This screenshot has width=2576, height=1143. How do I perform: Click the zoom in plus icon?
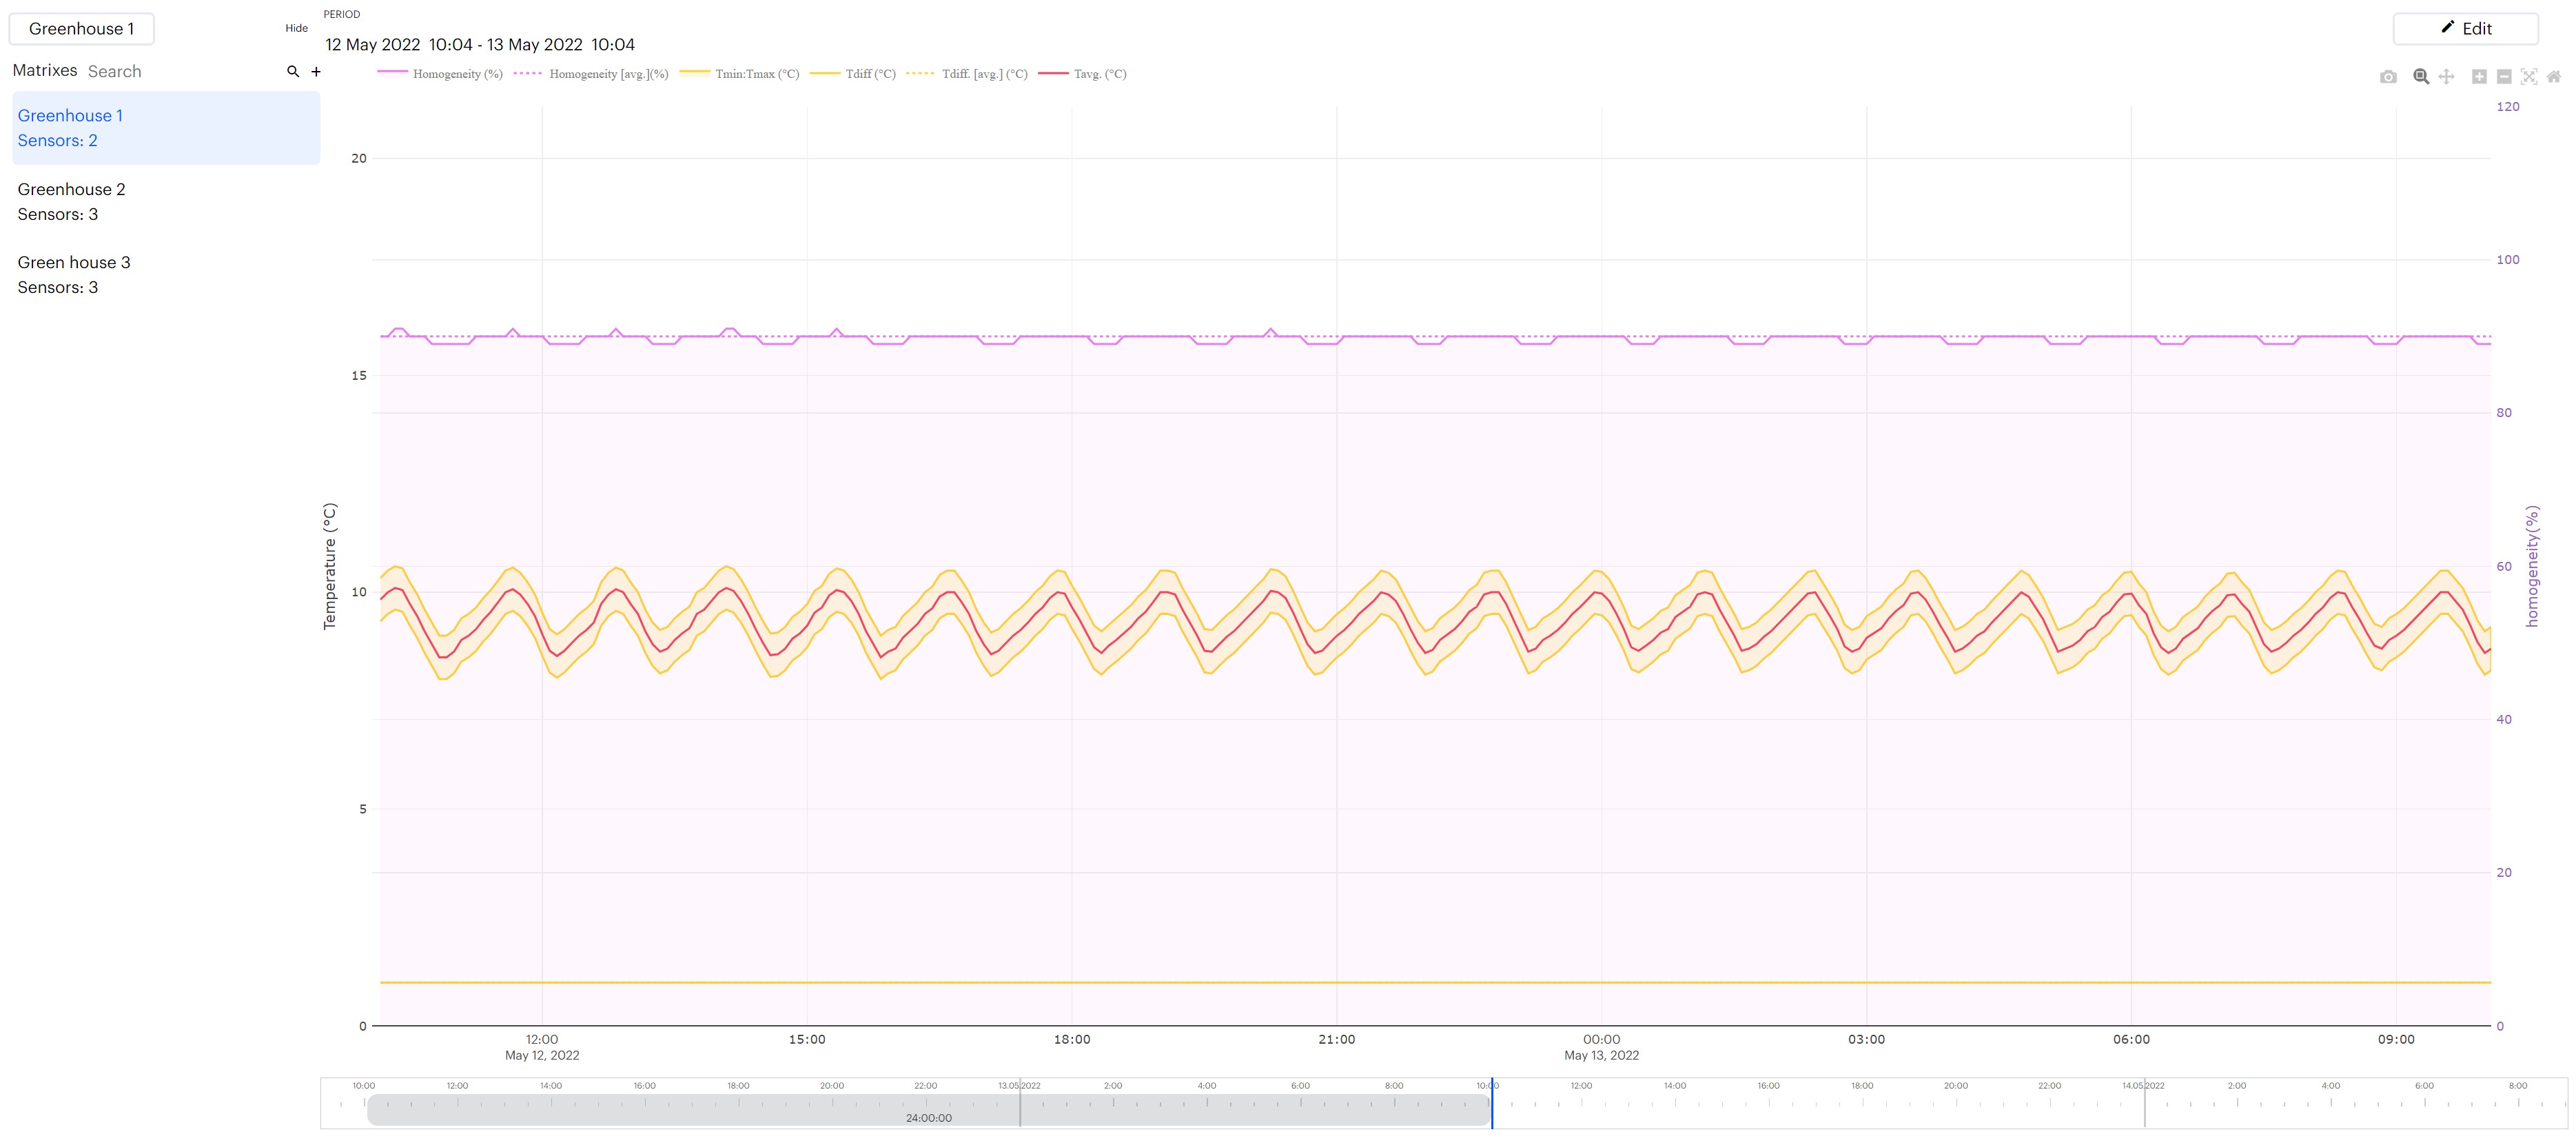(x=2479, y=77)
